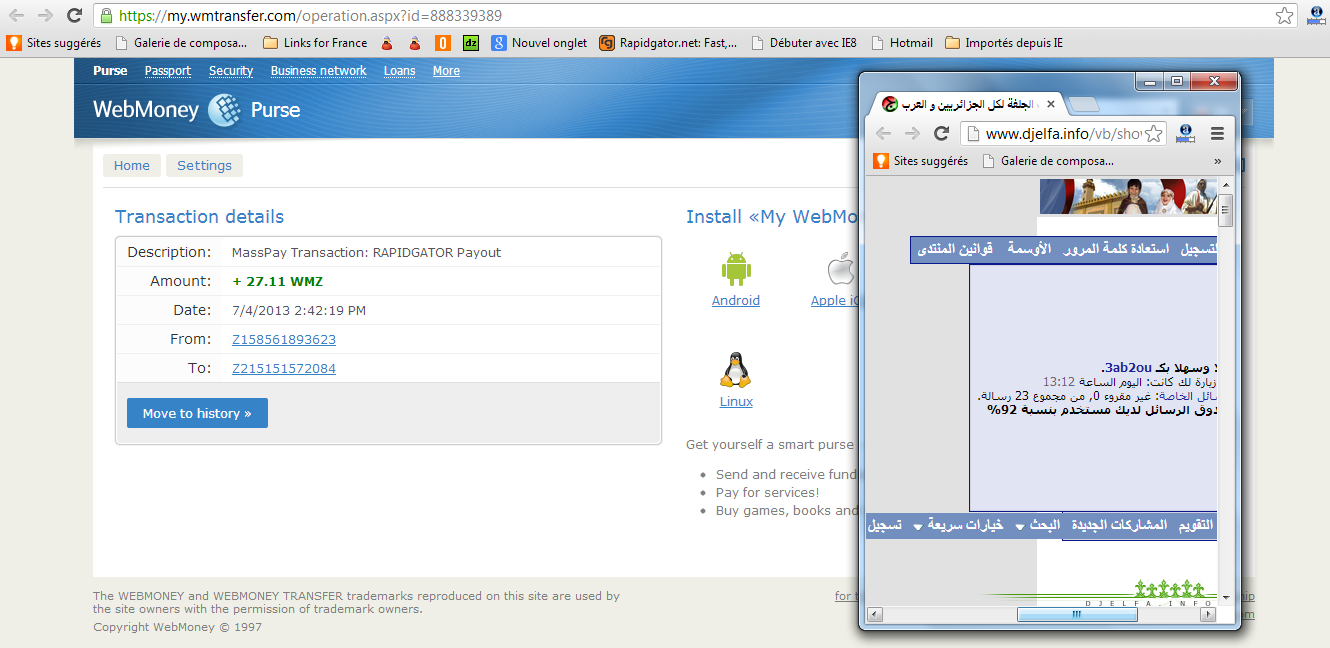The height and width of the screenshot is (648, 1330).
Task: Click the amount text + 27.11 WMZ
Action: 277,282
